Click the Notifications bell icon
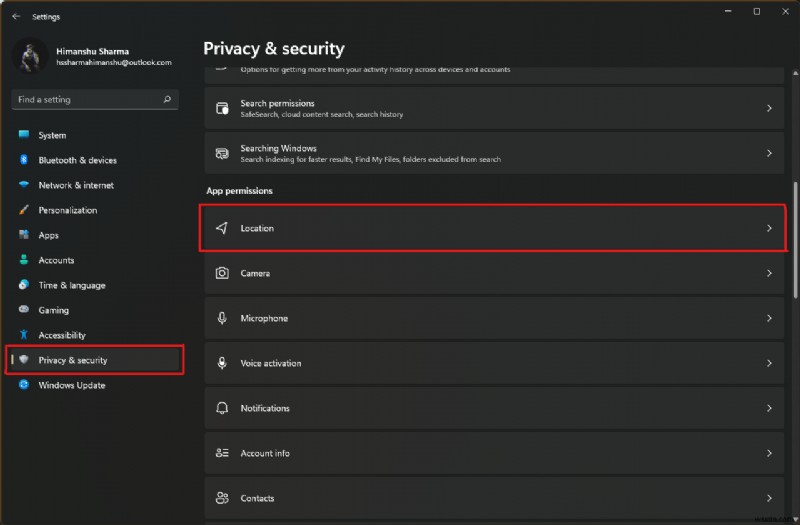The height and width of the screenshot is (525, 800). point(222,408)
